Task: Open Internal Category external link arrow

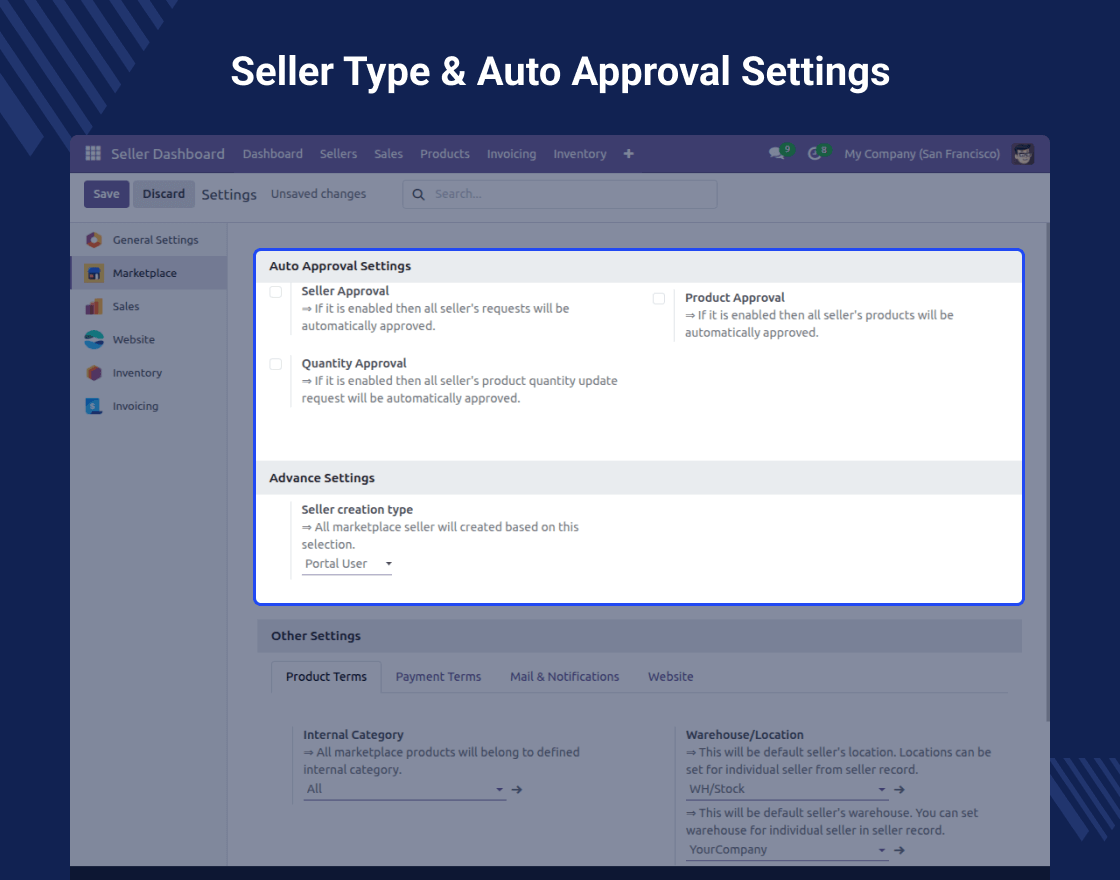Action: [x=517, y=789]
